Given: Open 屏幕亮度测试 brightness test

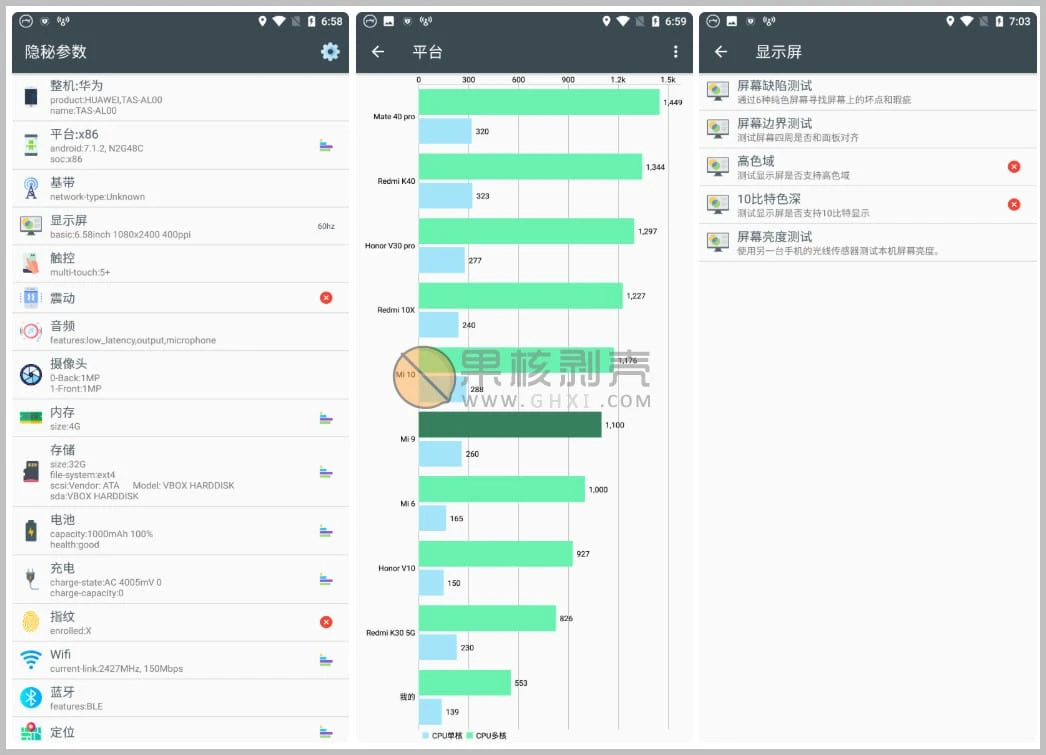Looking at the screenshot, I should tap(868, 243).
